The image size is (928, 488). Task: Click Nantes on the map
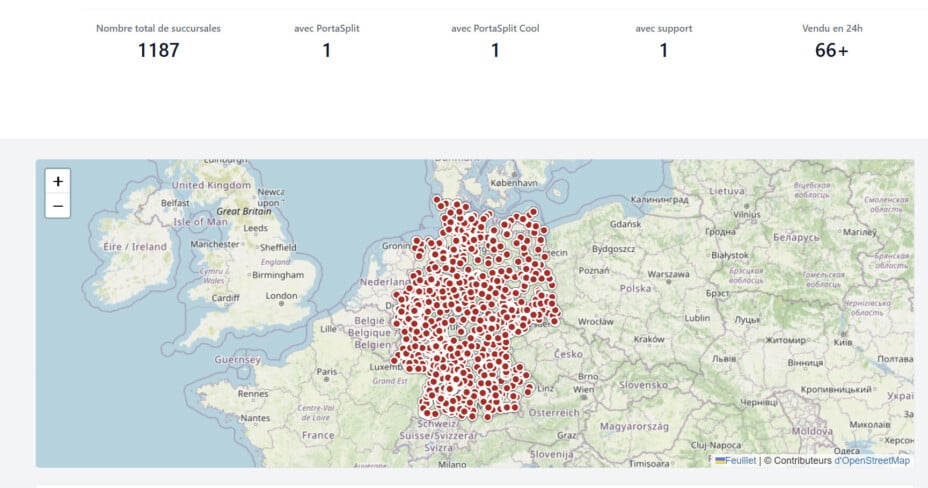tap(255, 418)
